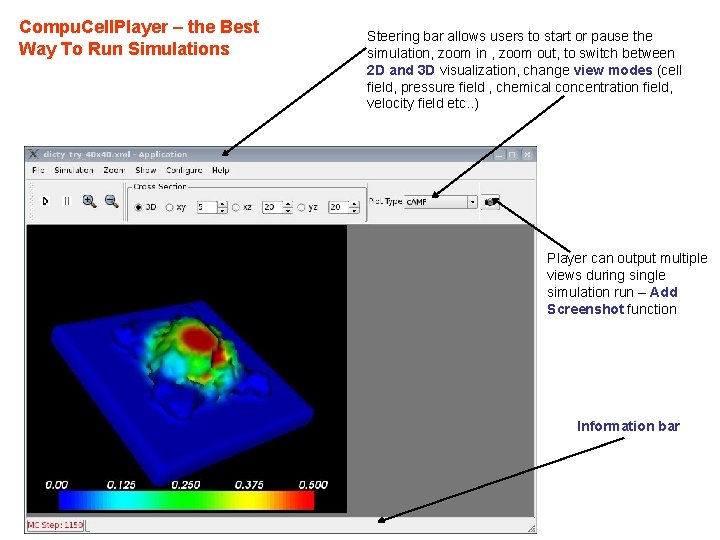Select the 3D cross section radio button
The width and height of the screenshot is (720, 540).
tap(138, 208)
